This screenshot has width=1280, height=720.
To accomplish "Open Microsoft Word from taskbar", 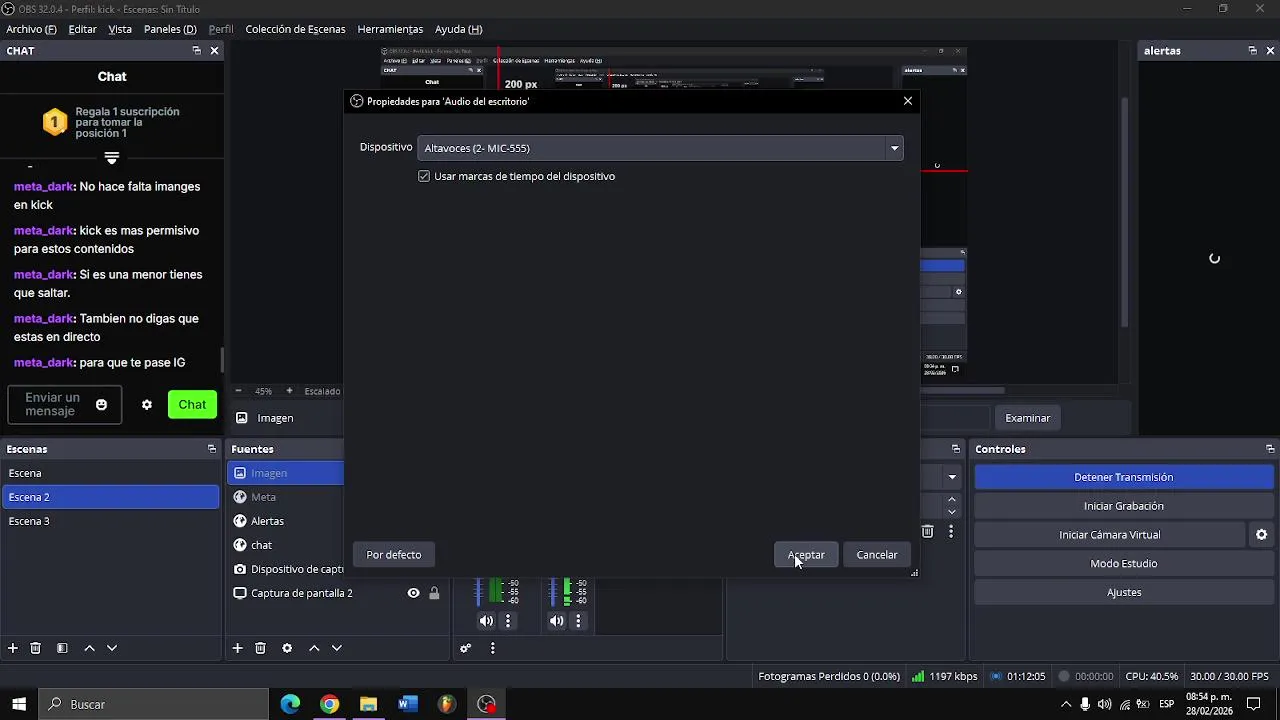I will [407, 704].
